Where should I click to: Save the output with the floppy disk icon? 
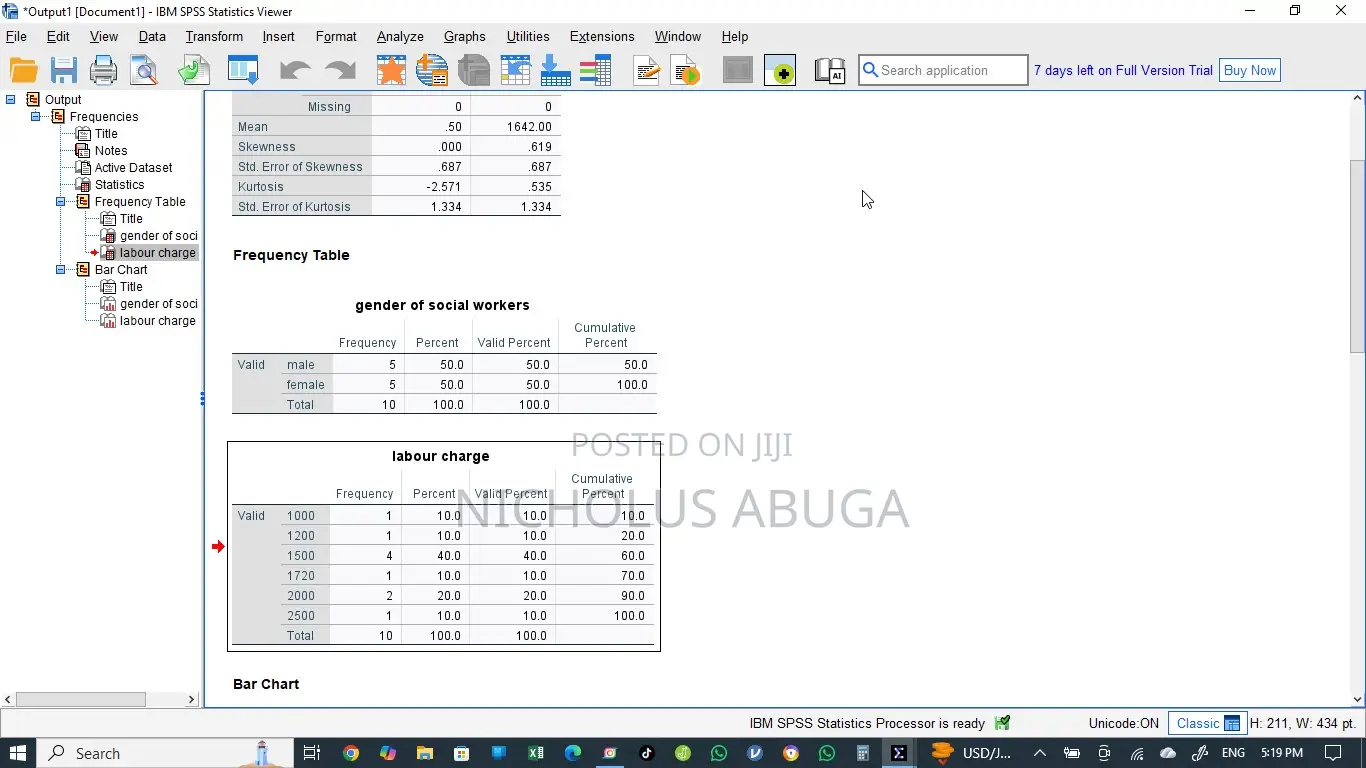tap(64, 71)
